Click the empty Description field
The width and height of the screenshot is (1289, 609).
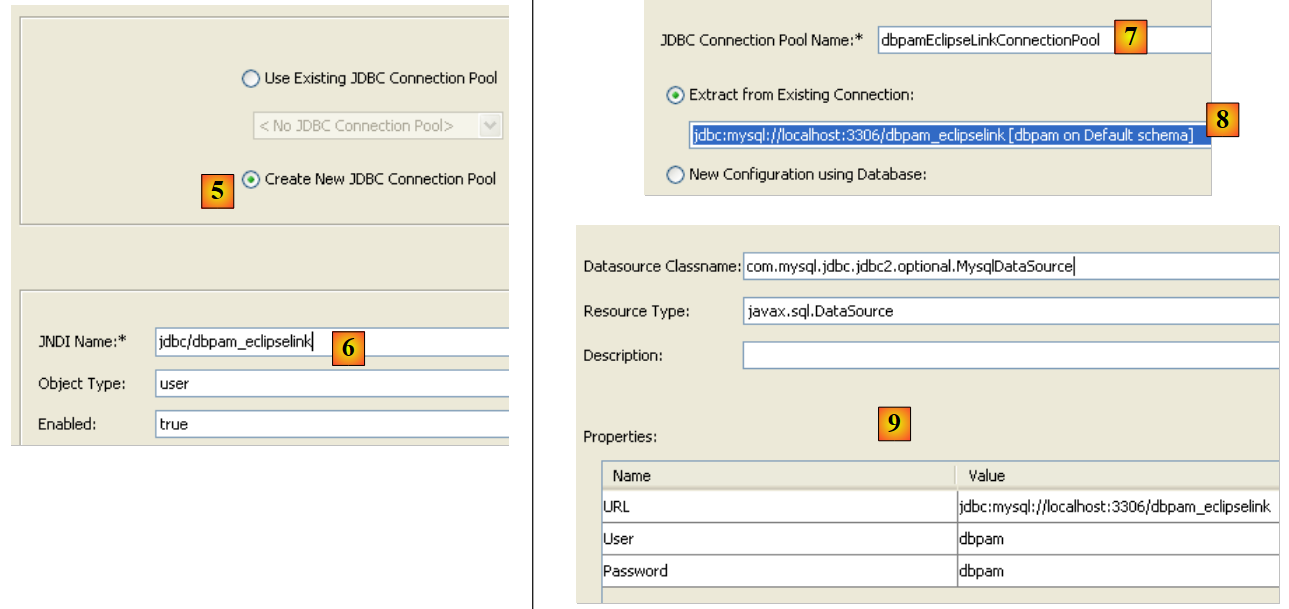1010,355
